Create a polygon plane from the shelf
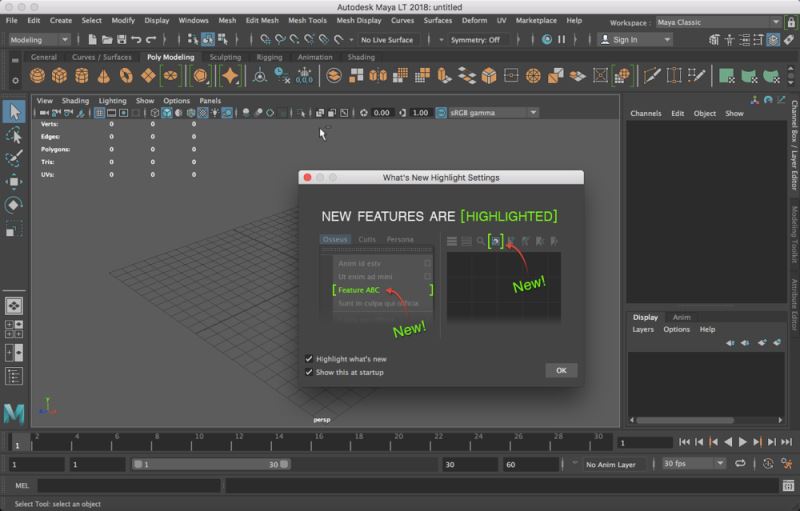 click(x=148, y=76)
